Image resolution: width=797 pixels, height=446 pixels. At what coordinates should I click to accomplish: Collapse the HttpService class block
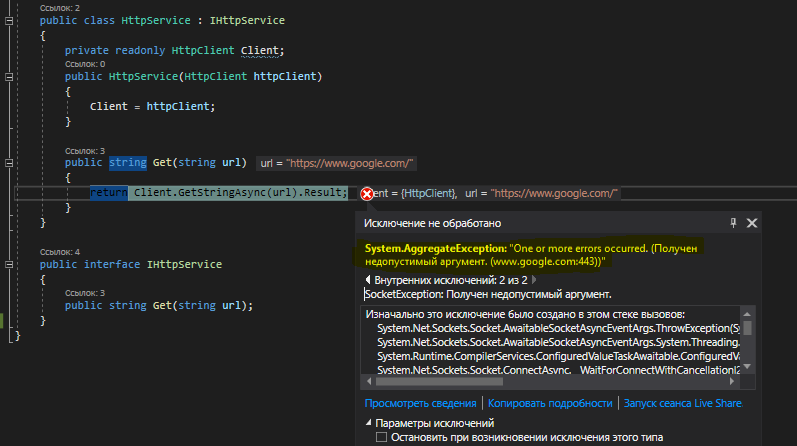(9, 21)
